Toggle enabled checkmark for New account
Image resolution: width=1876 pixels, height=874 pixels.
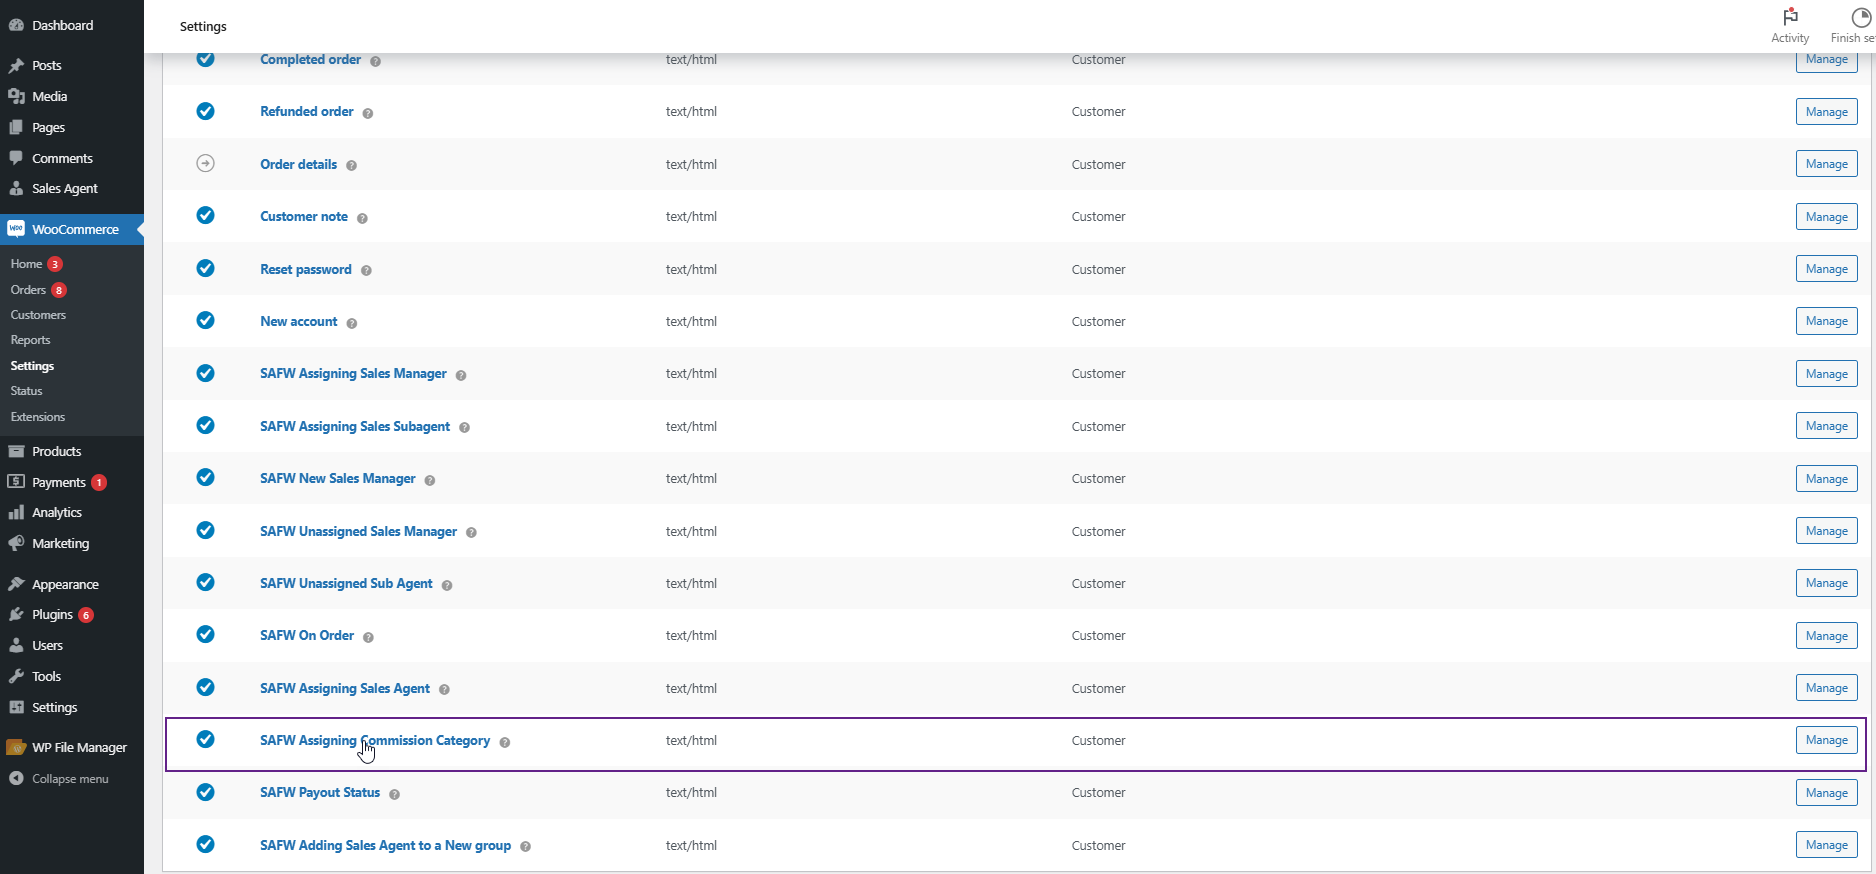point(205,320)
